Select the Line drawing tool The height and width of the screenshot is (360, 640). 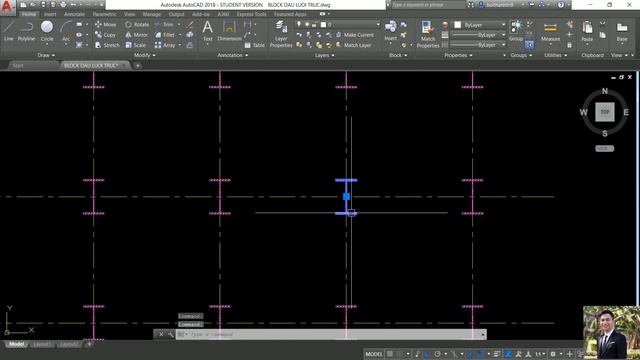pos(9,31)
